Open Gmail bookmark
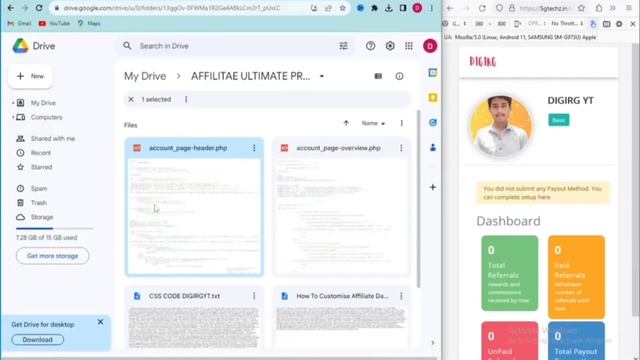Image resolution: width=640 pixels, height=360 pixels. [x=20, y=23]
